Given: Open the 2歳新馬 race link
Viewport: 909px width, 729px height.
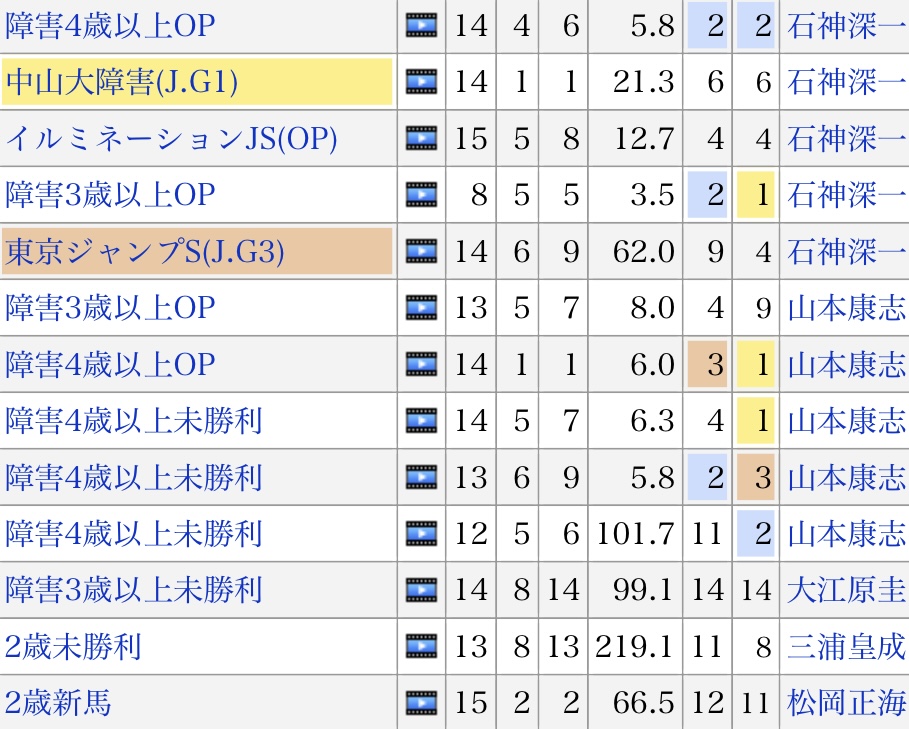Looking at the screenshot, I should coord(58,703).
